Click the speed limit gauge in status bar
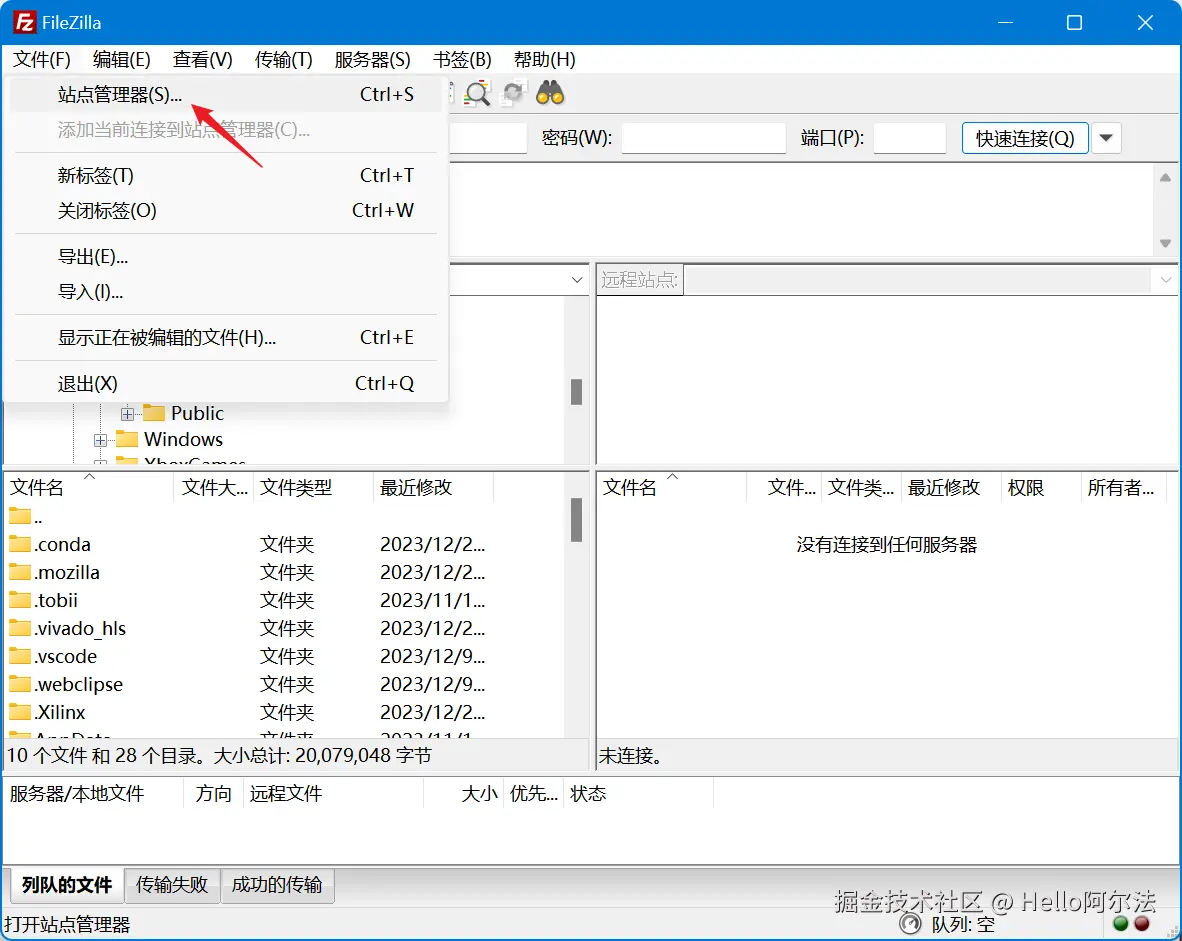1182x941 pixels. (x=910, y=924)
